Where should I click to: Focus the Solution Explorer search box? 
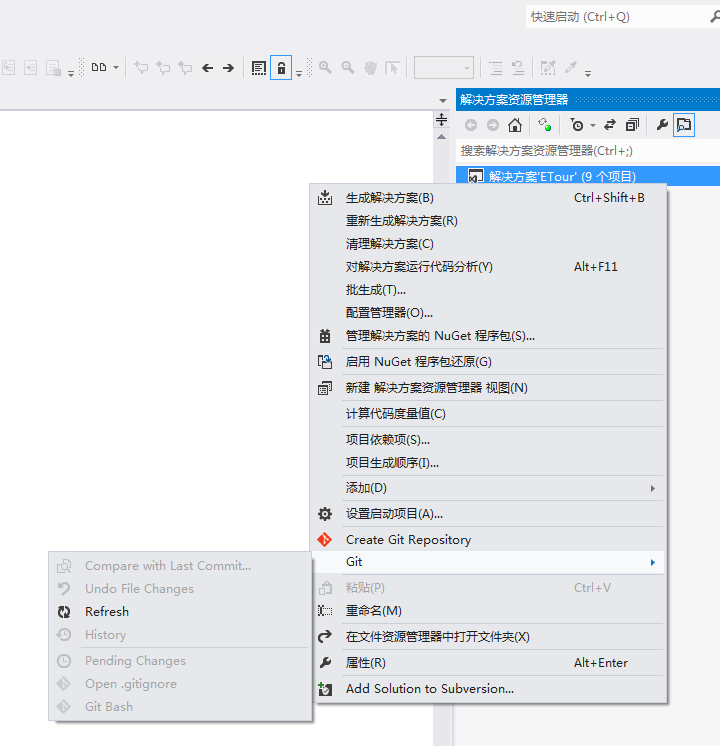click(x=585, y=151)
